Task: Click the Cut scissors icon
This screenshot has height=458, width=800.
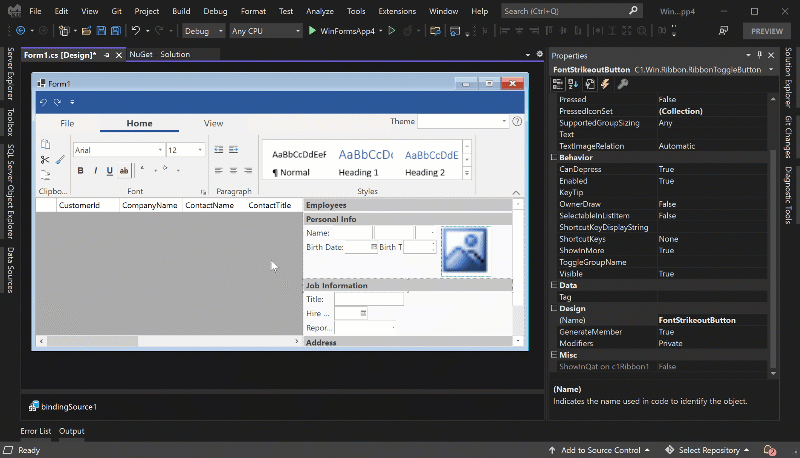Action: point(45,160)
